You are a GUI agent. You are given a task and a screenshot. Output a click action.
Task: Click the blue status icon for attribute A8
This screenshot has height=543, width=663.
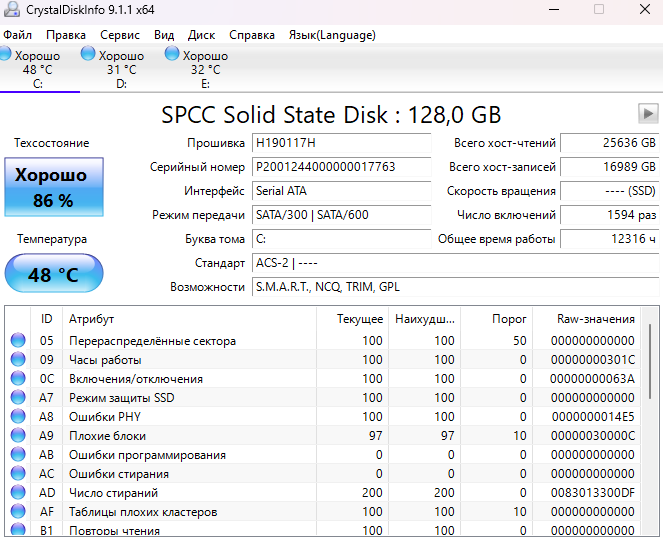click(x=18, y=416)
